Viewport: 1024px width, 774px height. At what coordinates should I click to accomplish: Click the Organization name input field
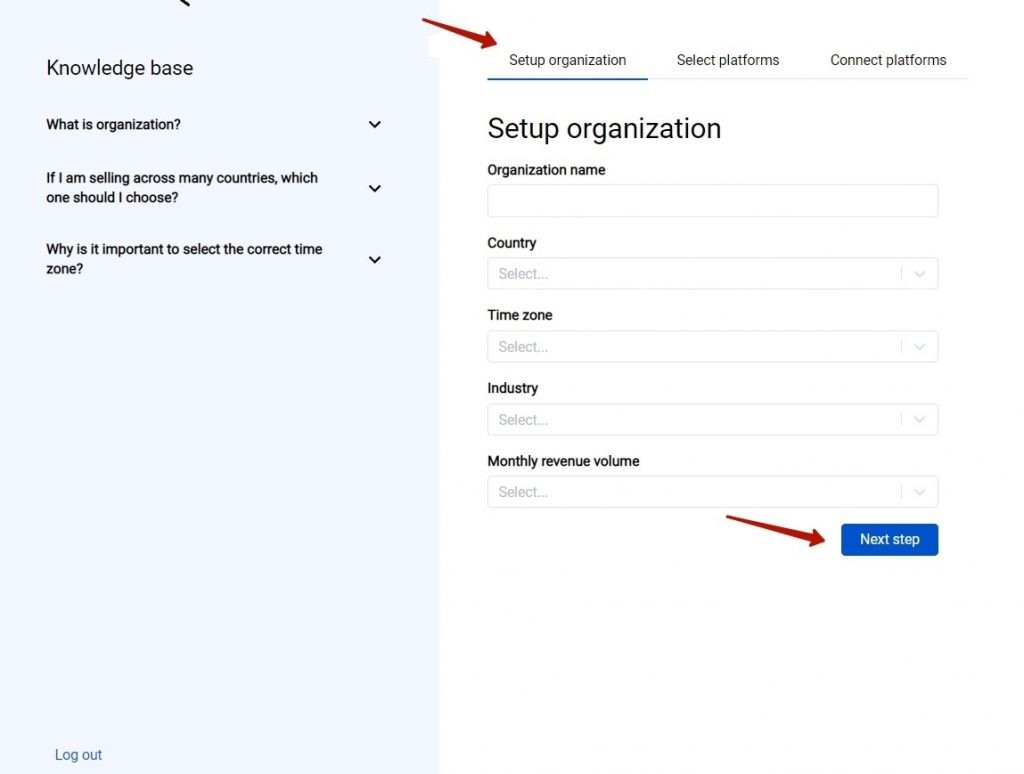(x=712, y=201)
